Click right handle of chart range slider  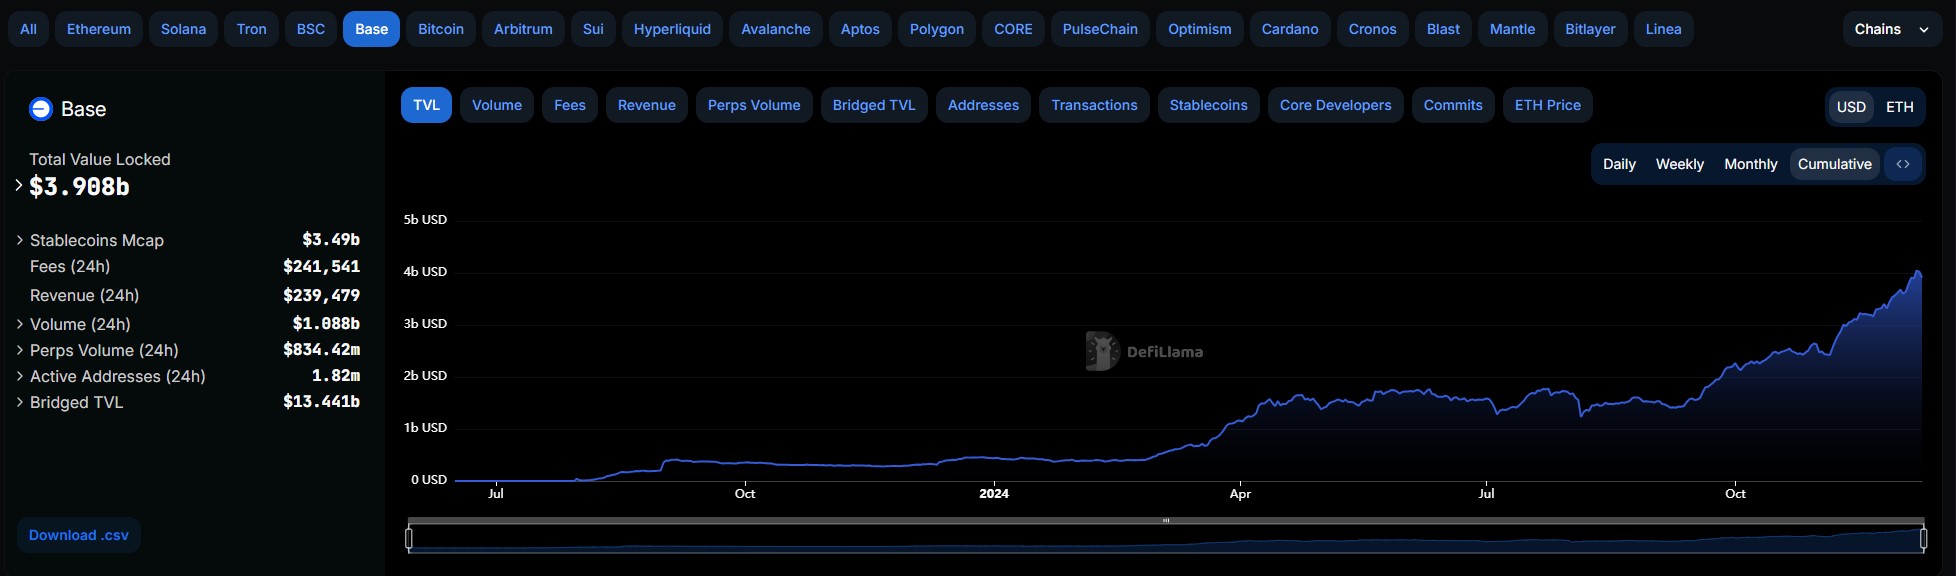pyautogui.click(x=1924, y=538)
